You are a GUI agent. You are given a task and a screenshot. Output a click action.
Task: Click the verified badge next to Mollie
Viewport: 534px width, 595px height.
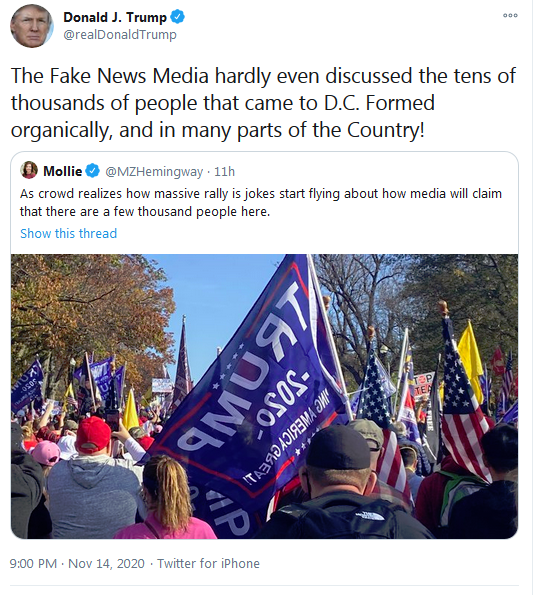point(92,171)
